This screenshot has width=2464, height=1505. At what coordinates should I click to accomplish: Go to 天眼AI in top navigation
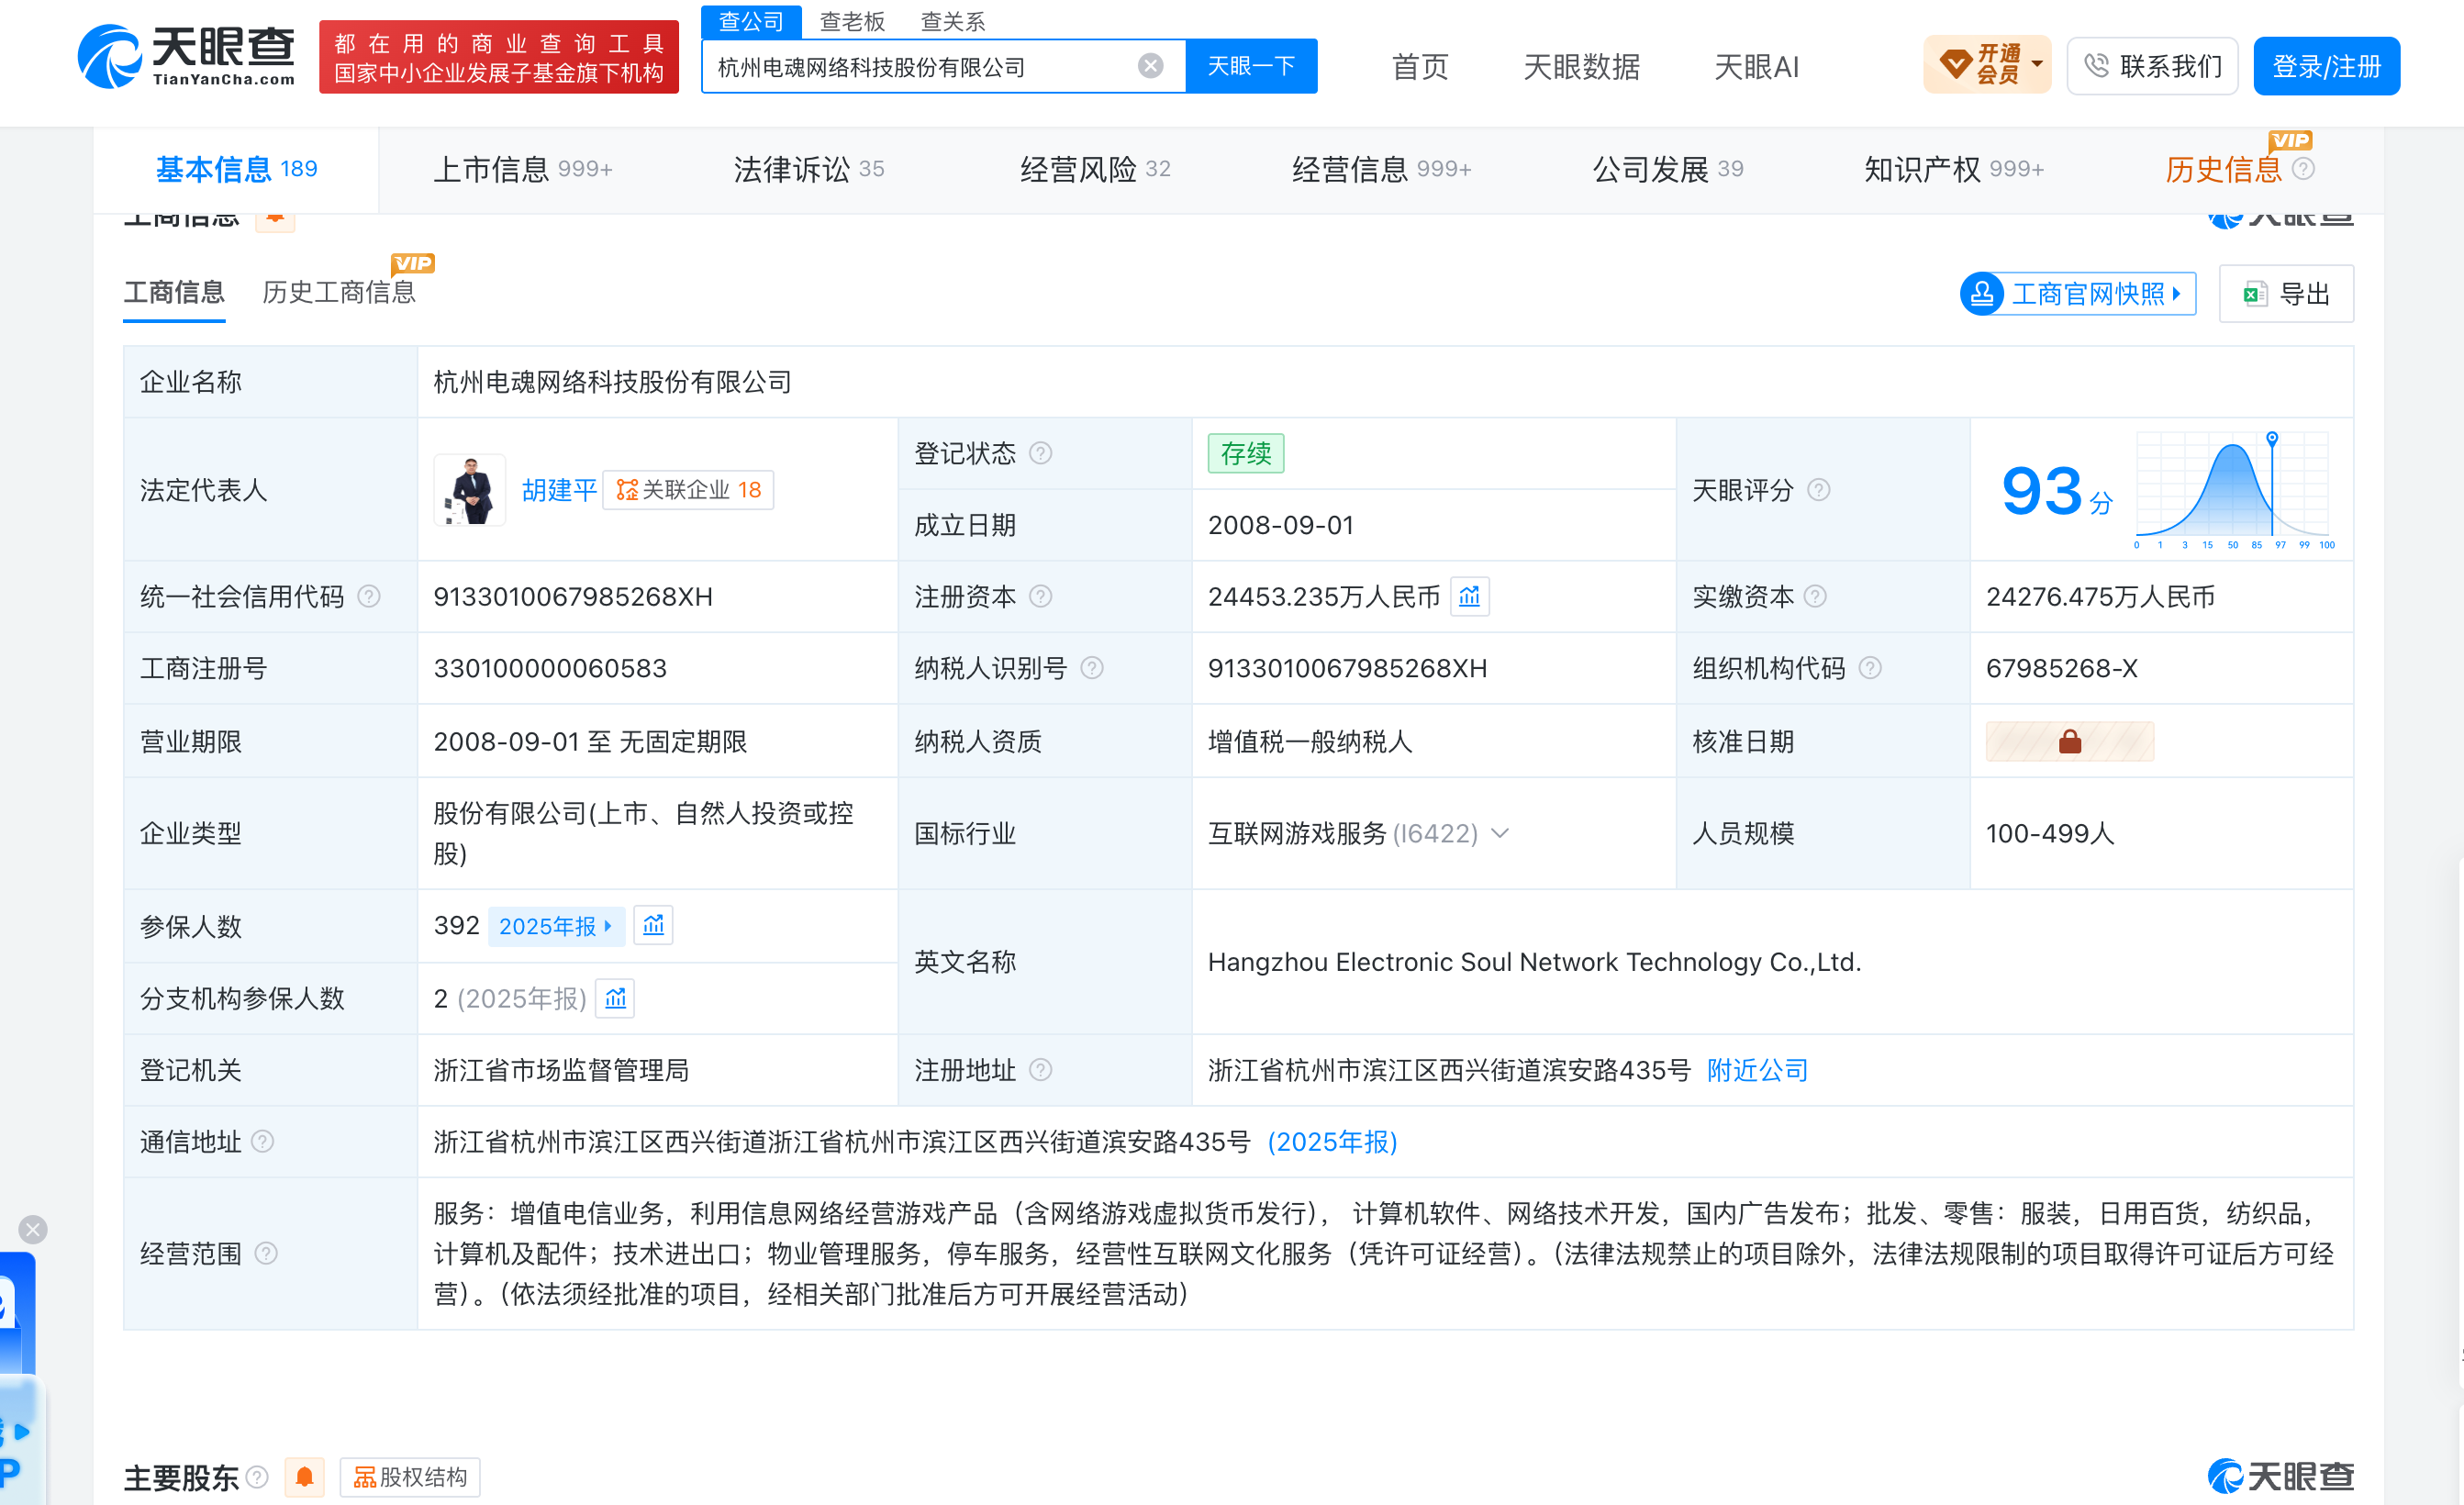[1756, 67]
